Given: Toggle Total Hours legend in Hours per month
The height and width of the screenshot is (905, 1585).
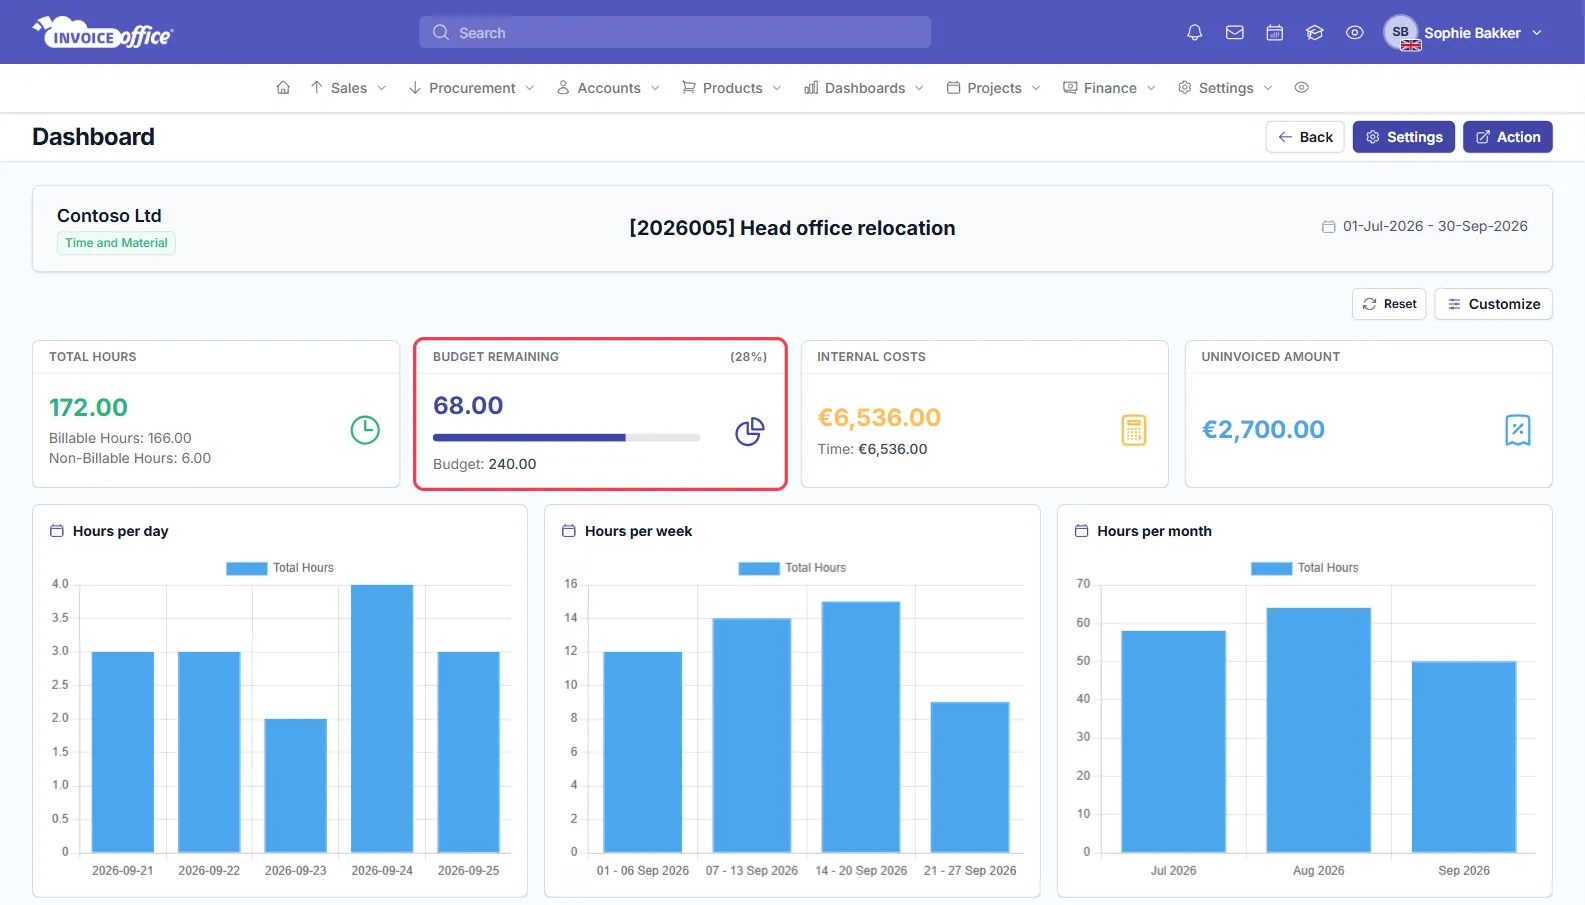Looking at the screenshot, I should (x=1304, y=568).
